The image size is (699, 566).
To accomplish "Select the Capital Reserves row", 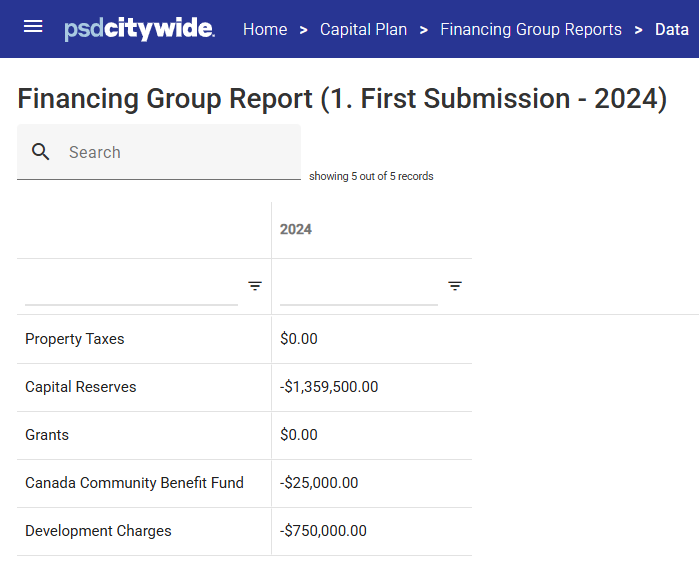I will (x=244, y=387).
